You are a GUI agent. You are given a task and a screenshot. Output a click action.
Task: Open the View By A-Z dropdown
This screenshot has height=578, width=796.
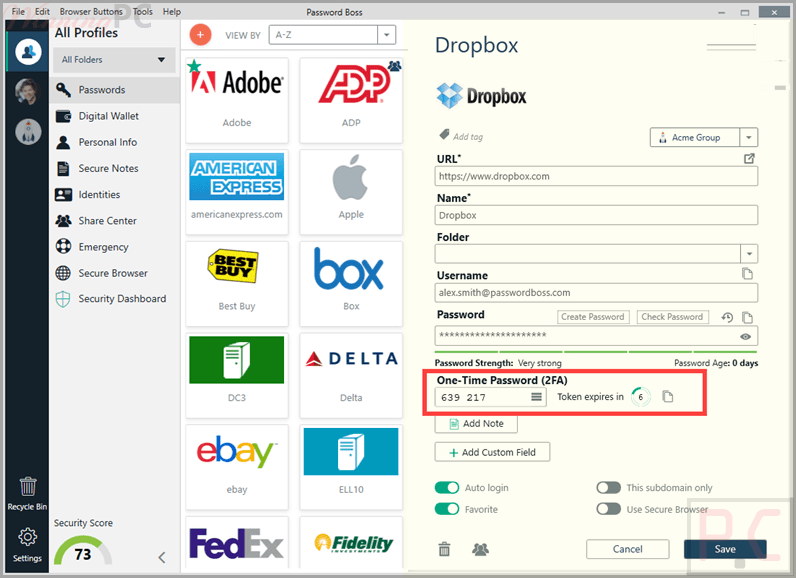(332, 35)
